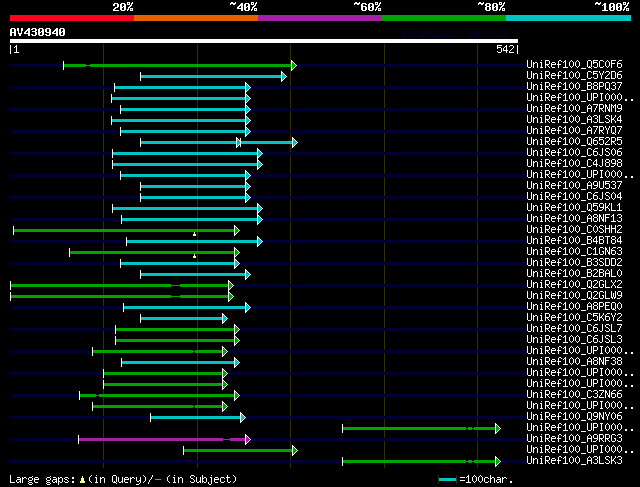Select the UniRef100_Q59KL1 label

coord(574,208)
